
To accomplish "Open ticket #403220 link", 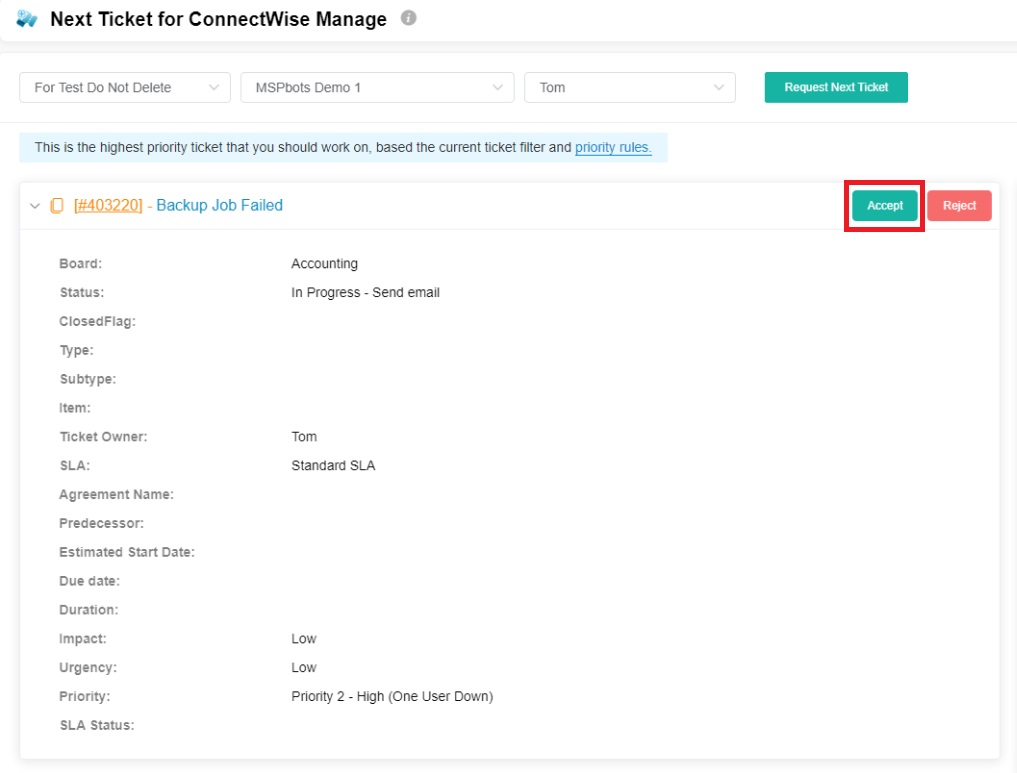I will pos(108,205).
